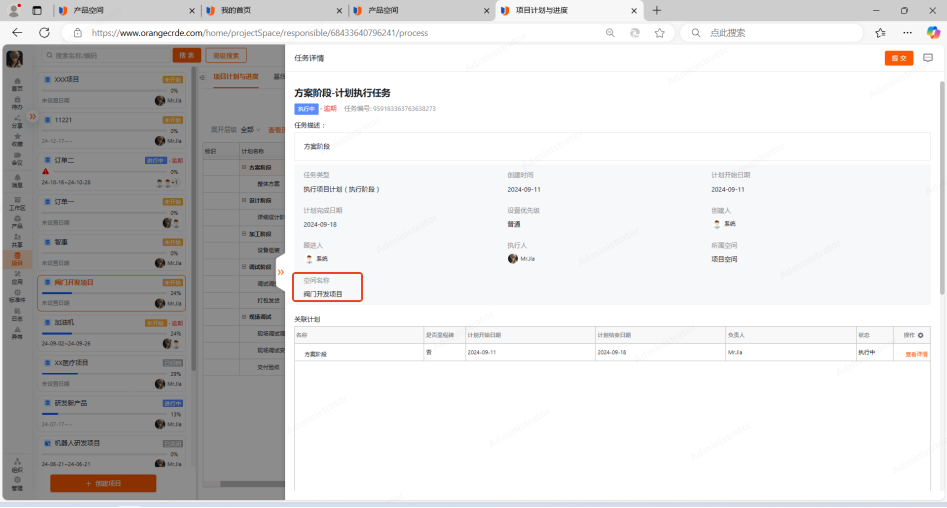This screenshot has width=947, height=508.
Task: Collapse the 方案阶段 tree node
Action: click(x=243, y=168)
